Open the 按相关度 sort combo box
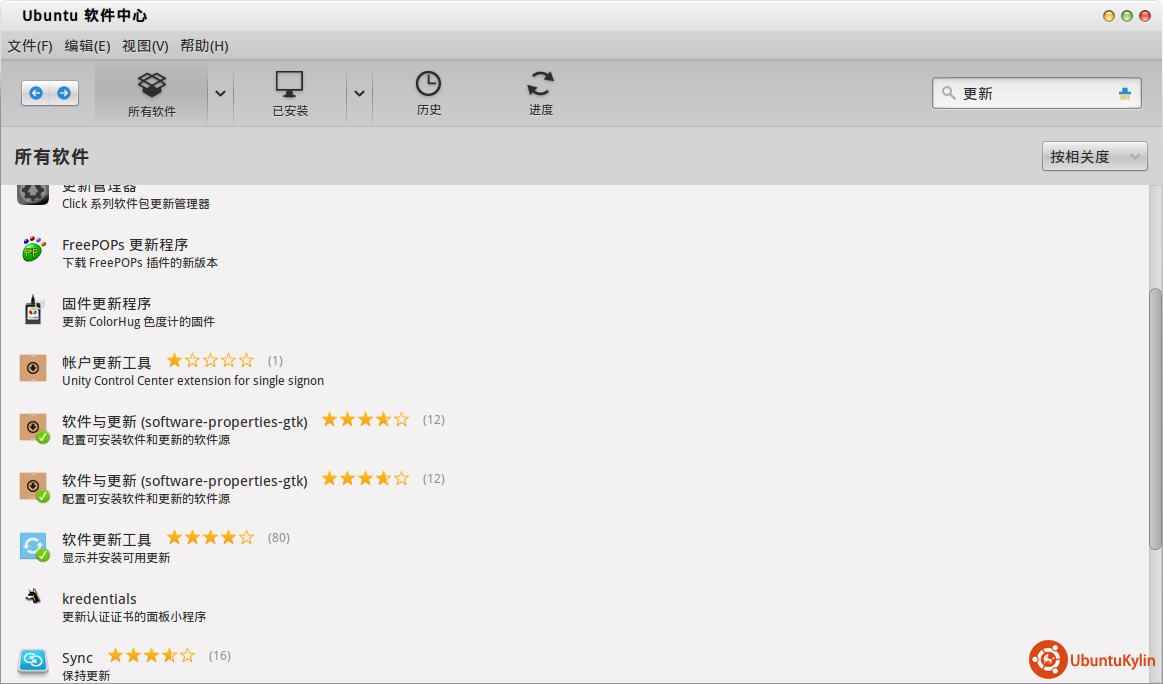Image resolution: width=1163 pixels, height=684 pixels. [x=1094, y=157]
